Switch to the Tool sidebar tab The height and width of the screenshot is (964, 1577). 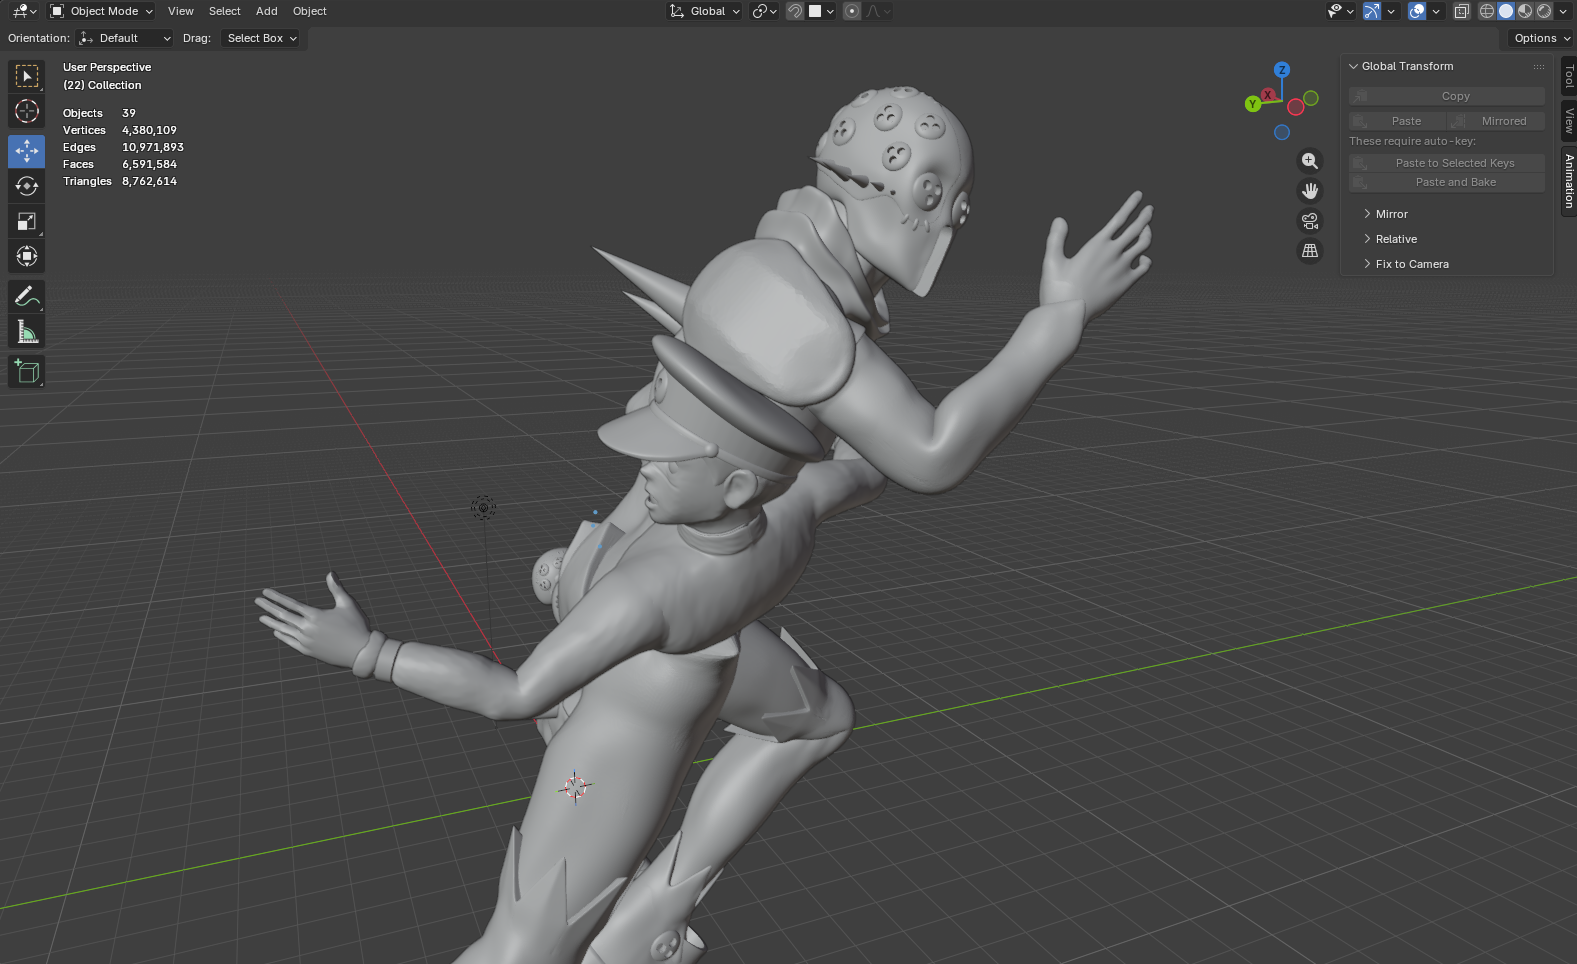pos(1569,76)
